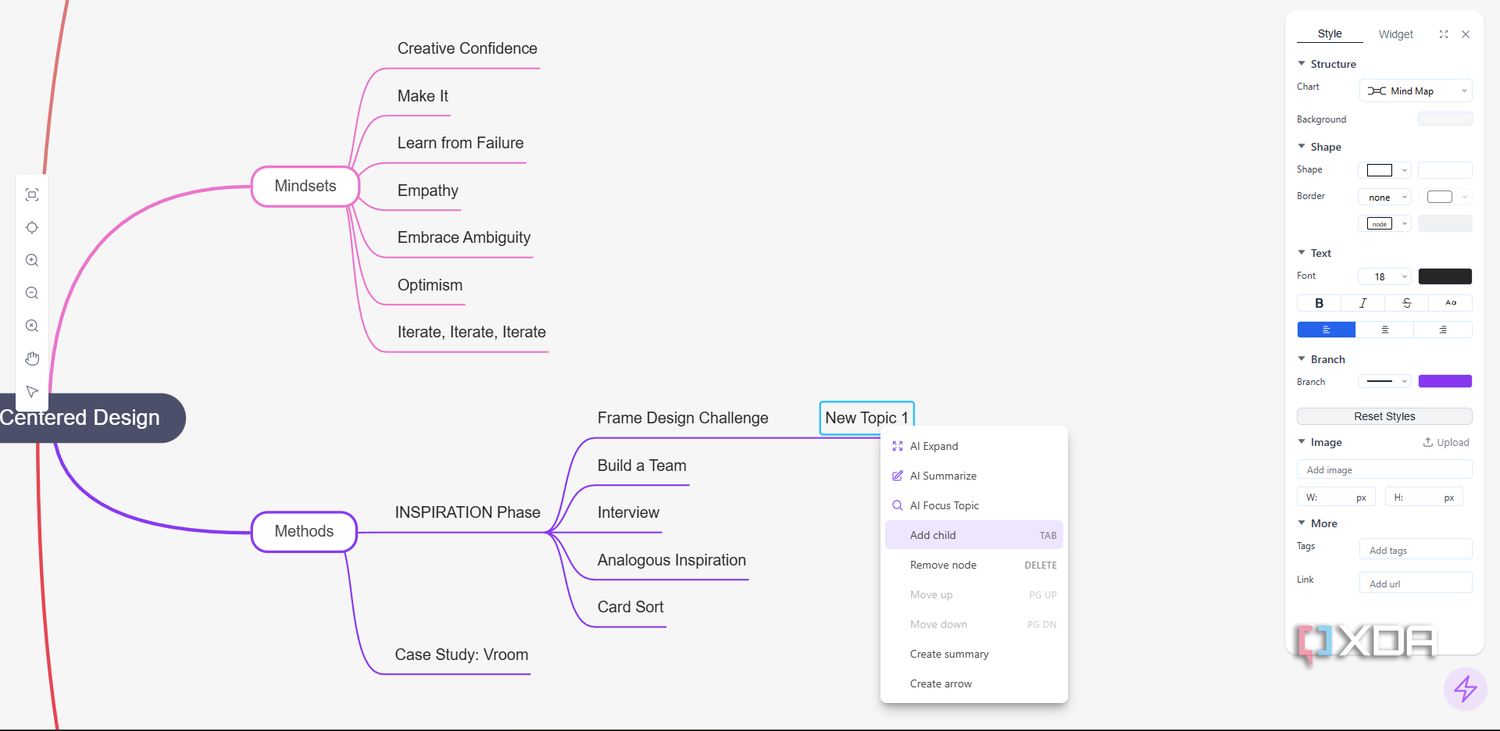Image resolution: width=1500 pixels, height=731 pixels.
Task: Click the purple lightning bolt button
Action: point(1465,689)
